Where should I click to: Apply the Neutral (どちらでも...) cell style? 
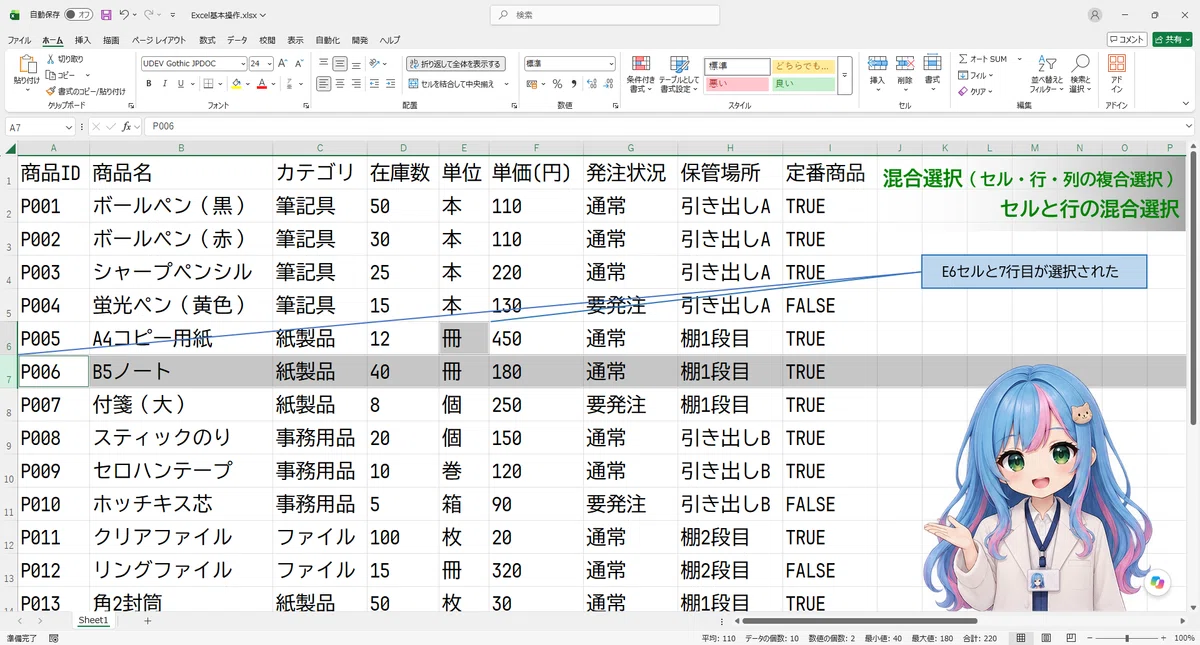803,66
